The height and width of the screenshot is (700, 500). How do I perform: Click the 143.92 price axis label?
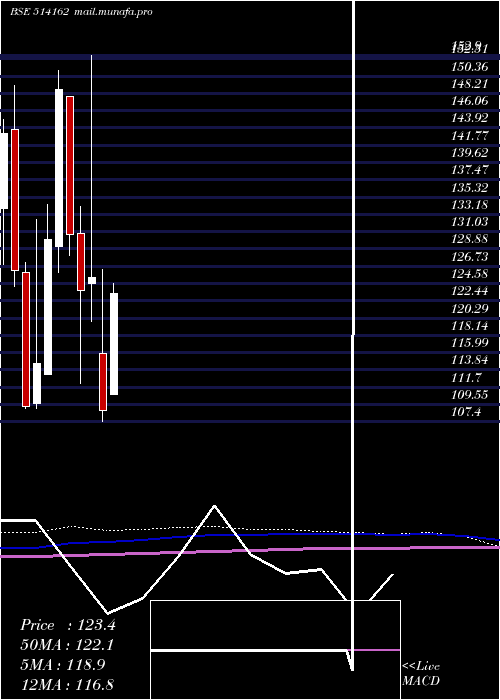point(470,119)
